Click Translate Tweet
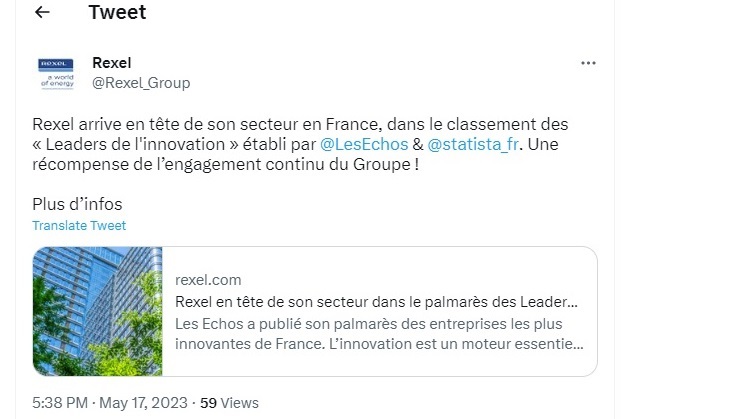 (79, 226)
